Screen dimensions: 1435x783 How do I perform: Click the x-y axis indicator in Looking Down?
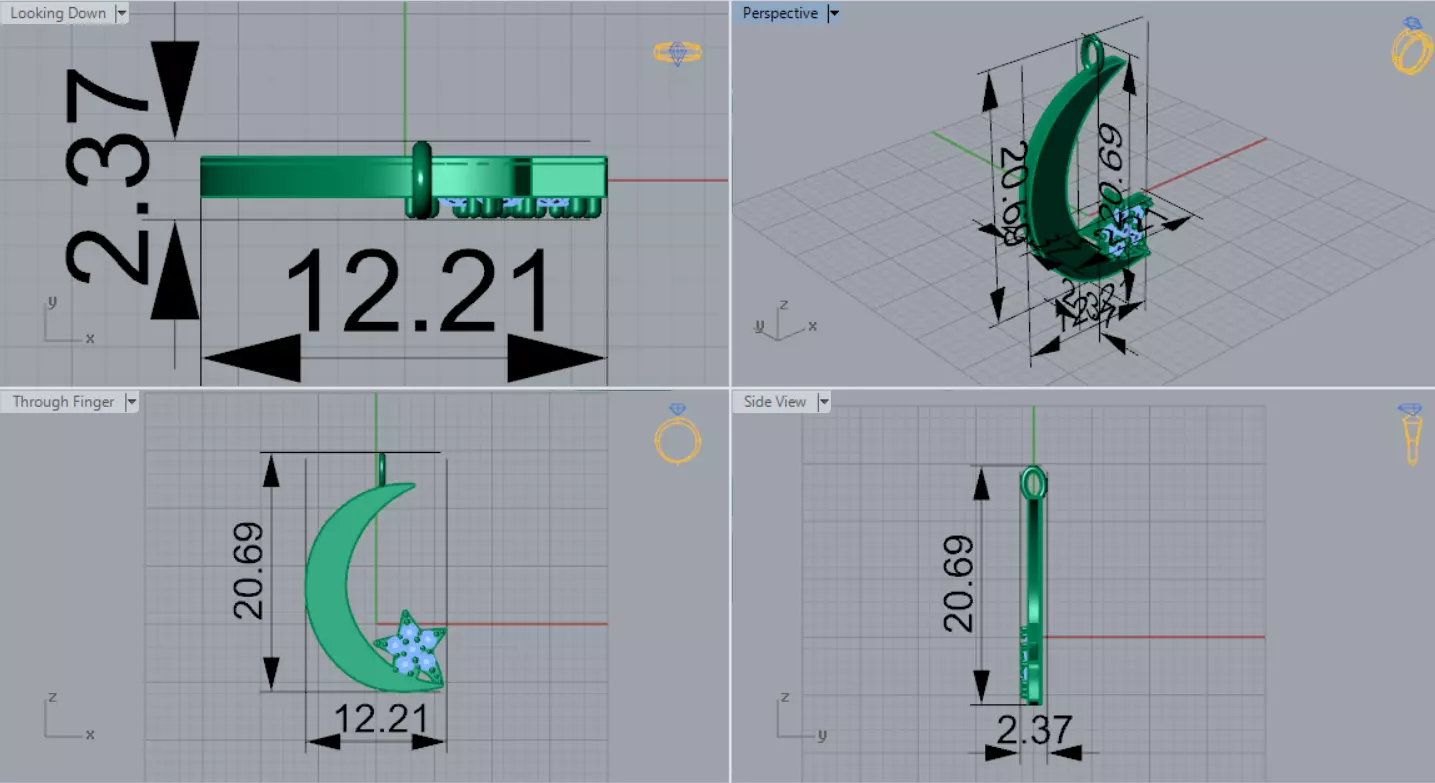tap(69, 321)
